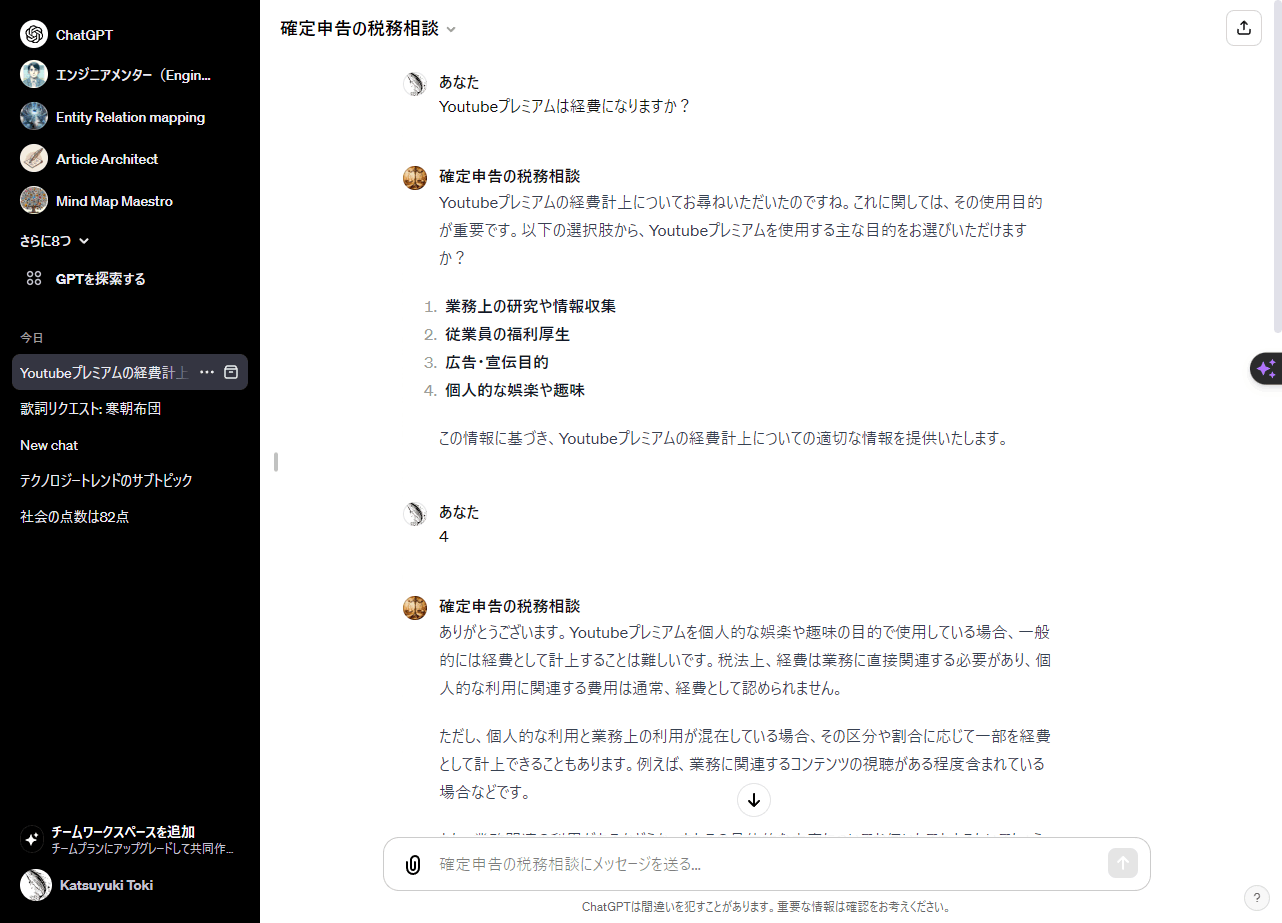Click the Article Architect label
The width and height of the screenshot is (1282, 923).
pyautogui.click(x=107, y=159)
